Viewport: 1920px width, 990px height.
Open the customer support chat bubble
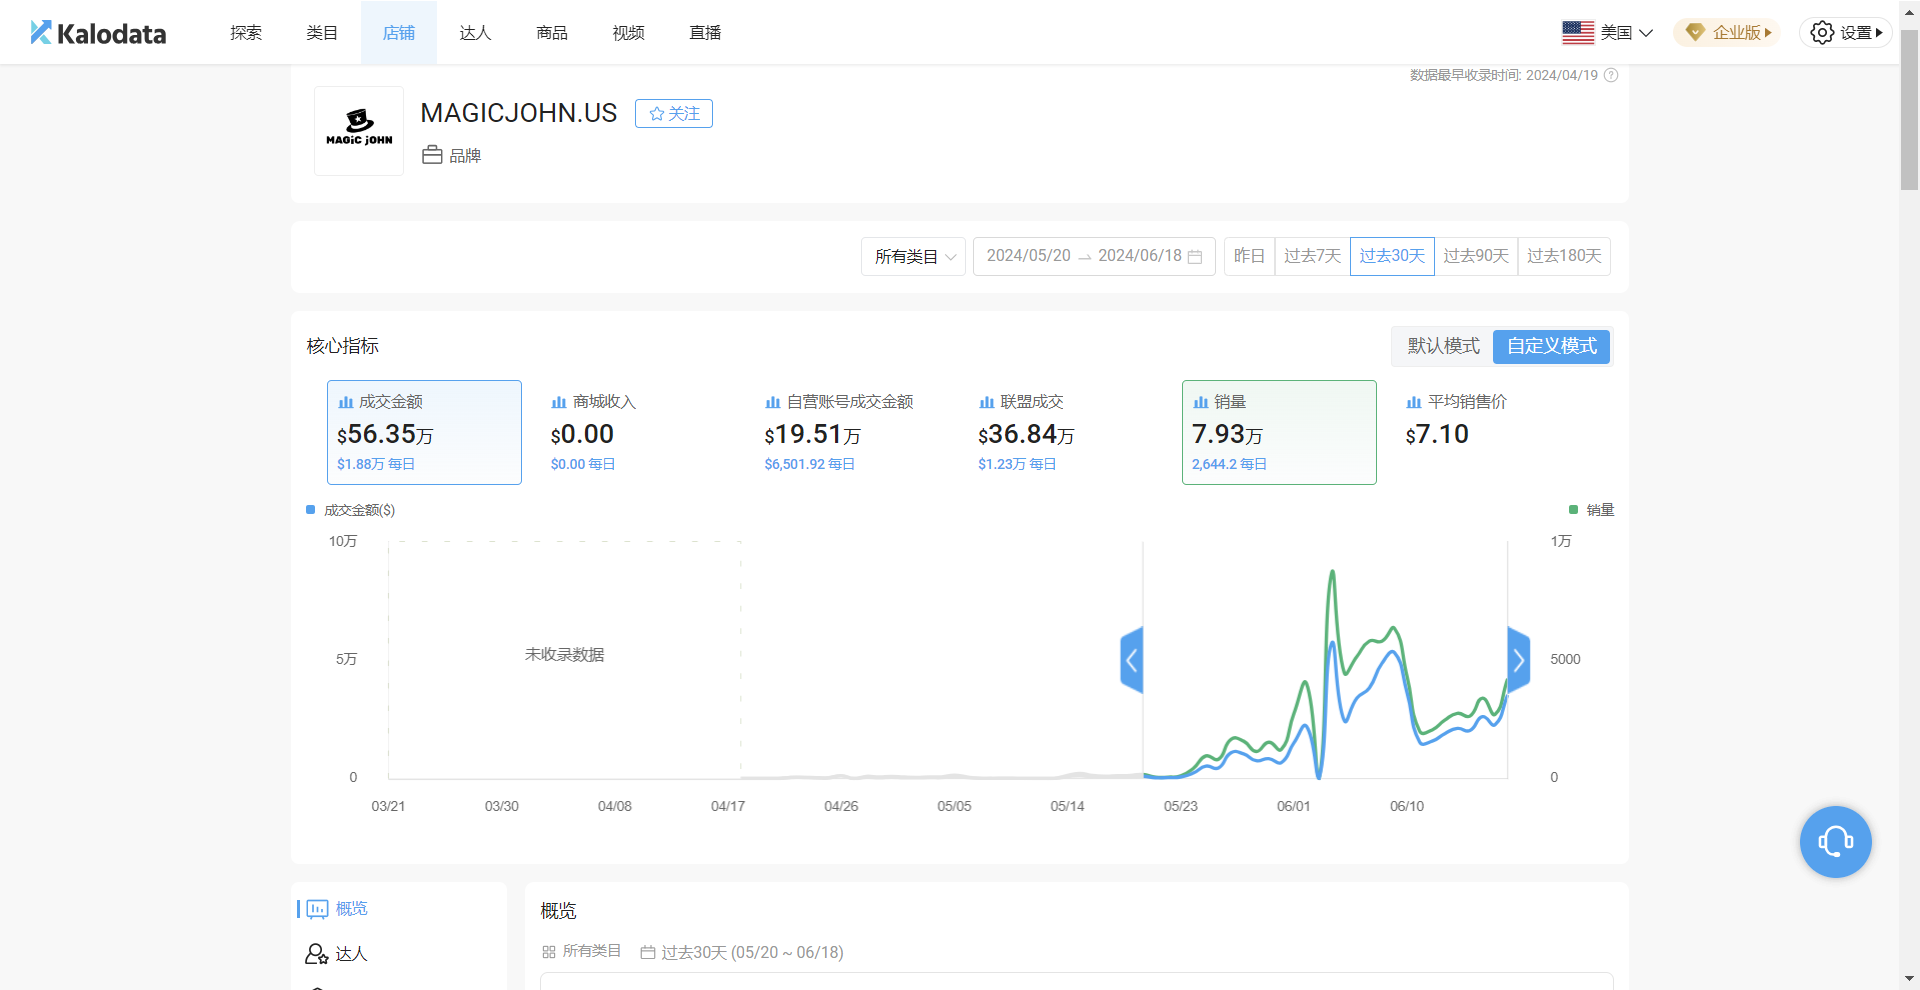pos(1835,842)
